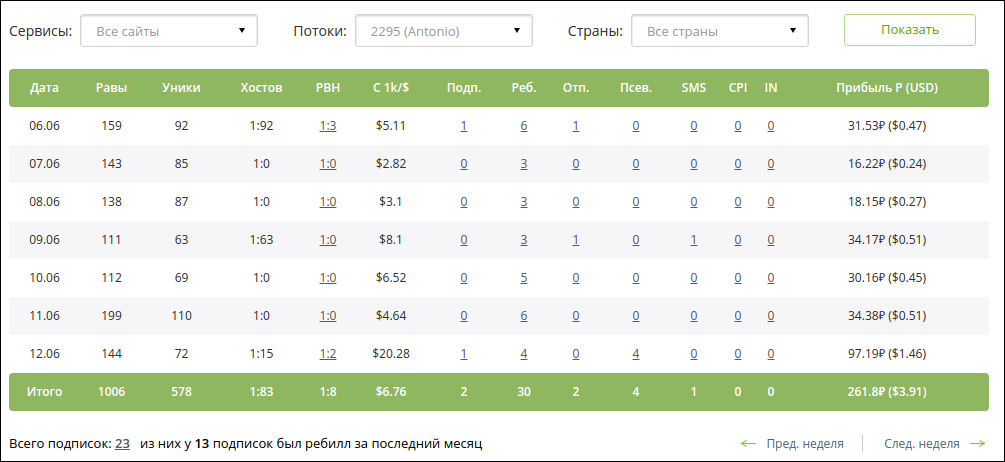Open the 1:3 РВН link for 06.06
The image size is (1005, 462).
[328, 126]
